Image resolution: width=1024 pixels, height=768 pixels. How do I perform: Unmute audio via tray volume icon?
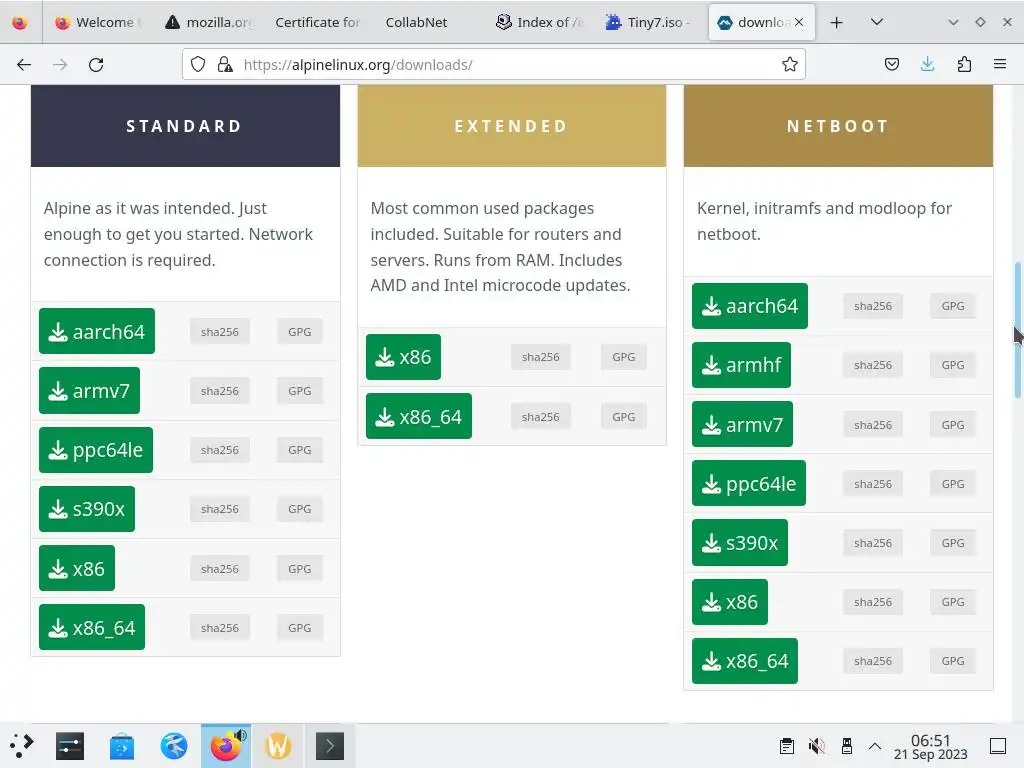coord(816,746)
